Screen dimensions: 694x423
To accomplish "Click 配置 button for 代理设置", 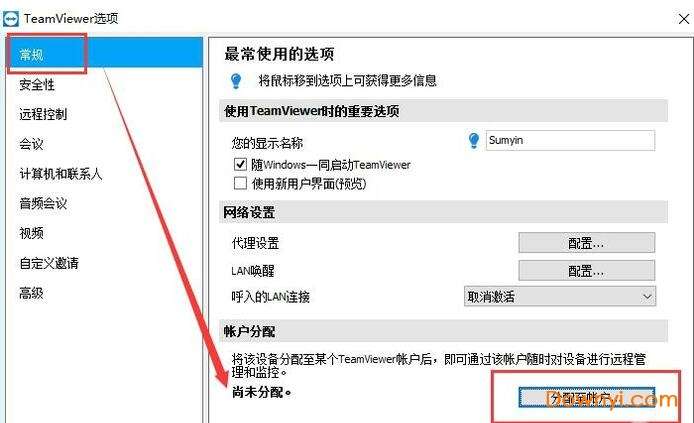I will 586,243.
